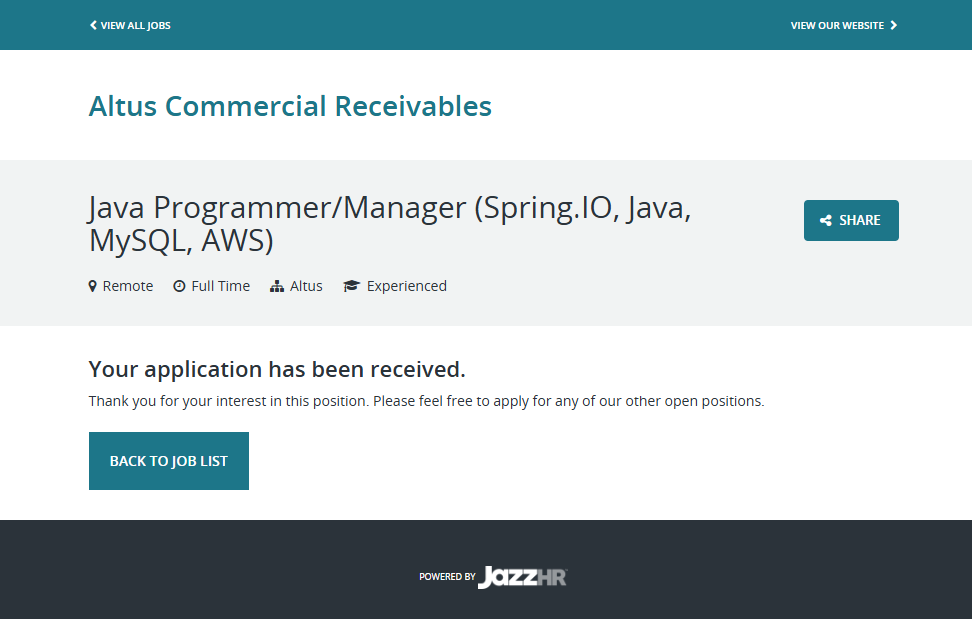Select the Java Programmer/Manager job title heading
972x619 pixels.
(x=390, y=224)
